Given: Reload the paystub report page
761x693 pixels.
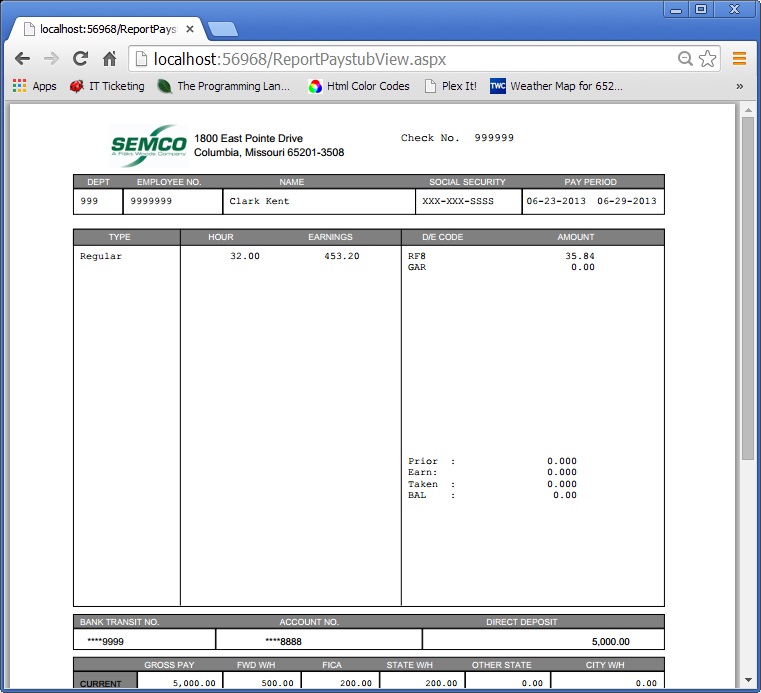Looking at the screenshot, I should pos(81,59).
